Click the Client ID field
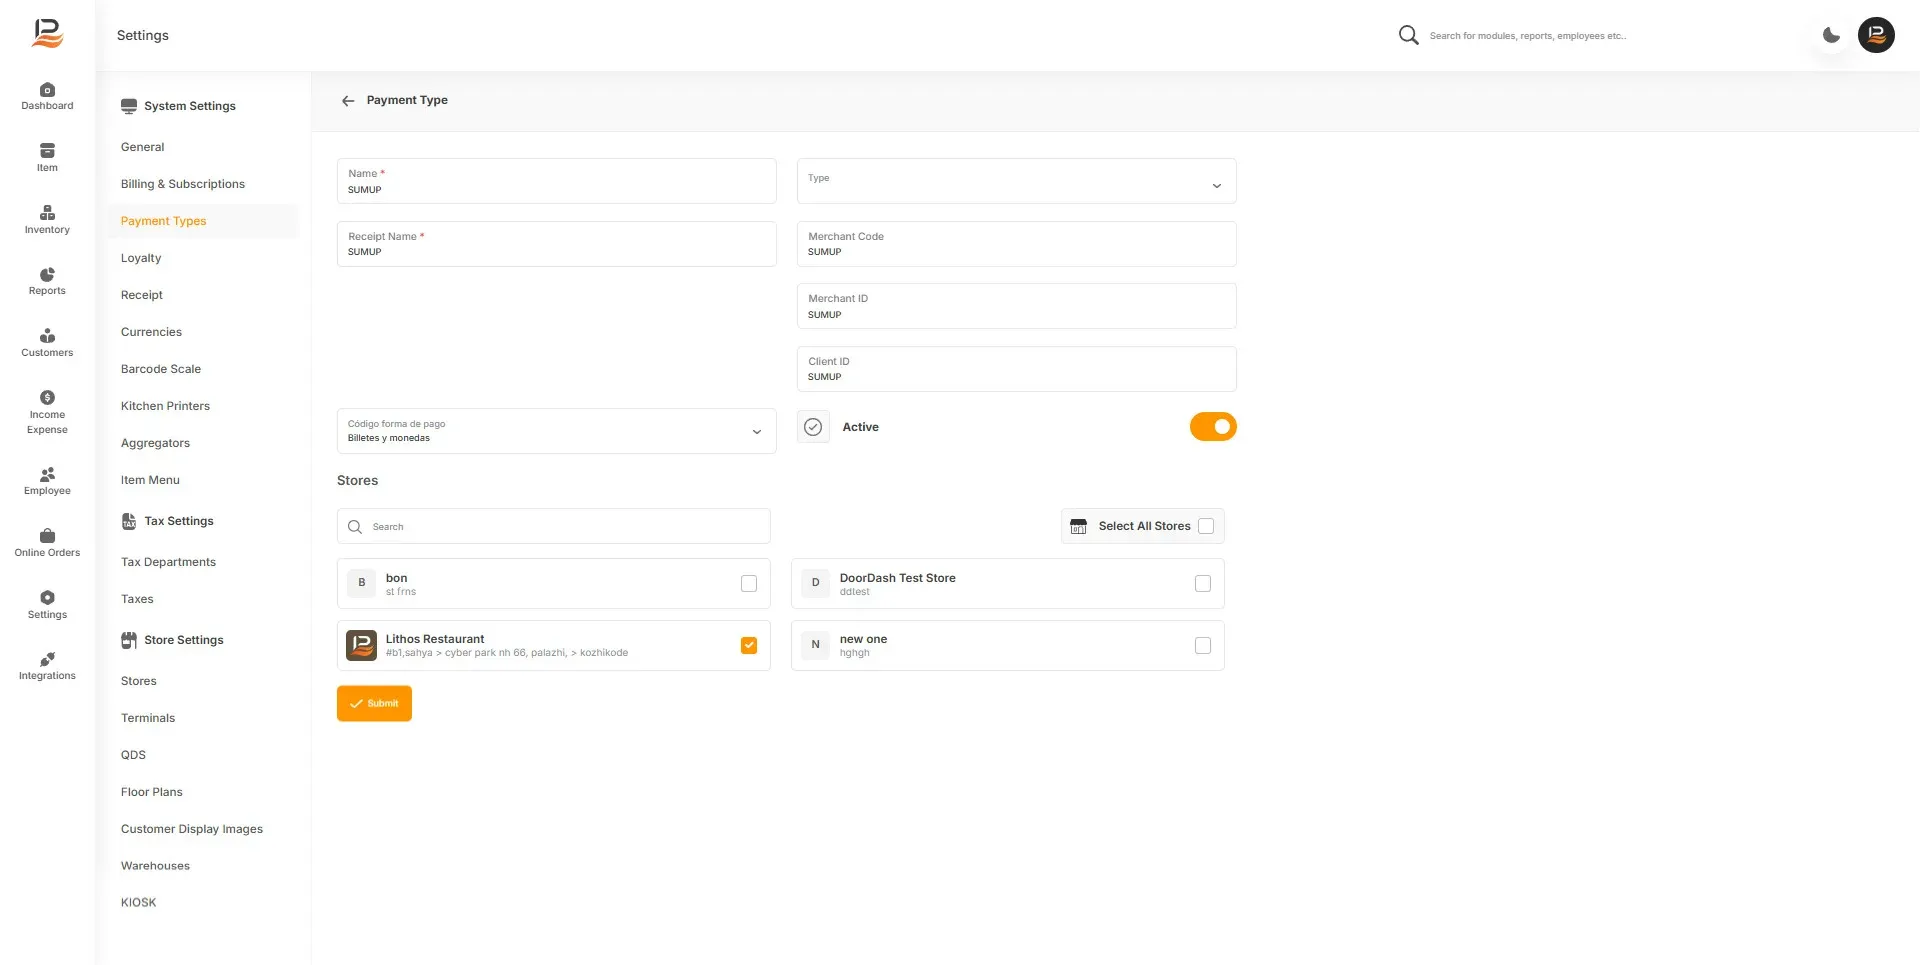This screenshot has height=965, width=1920. [1016, 369]
